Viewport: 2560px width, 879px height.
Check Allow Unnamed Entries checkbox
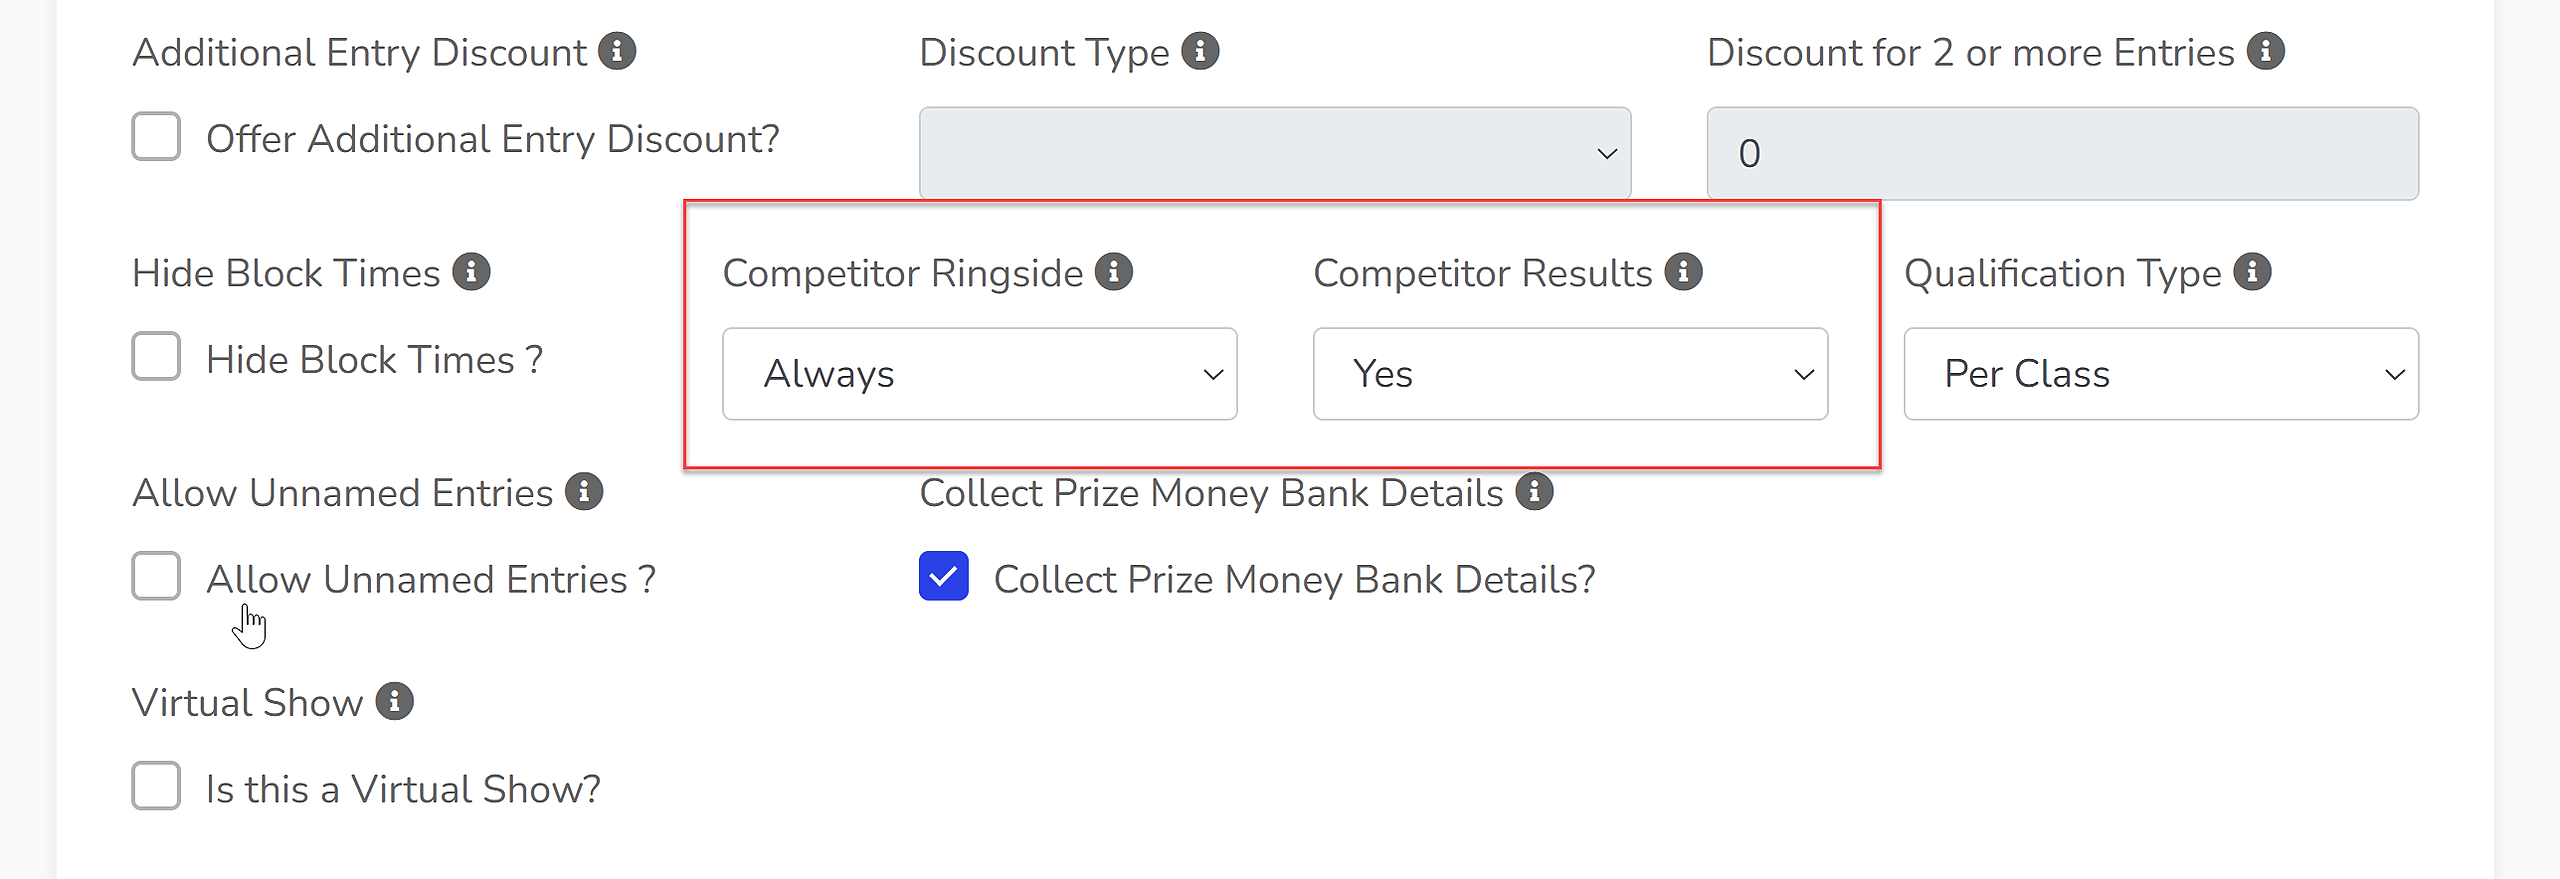(156, 577)
